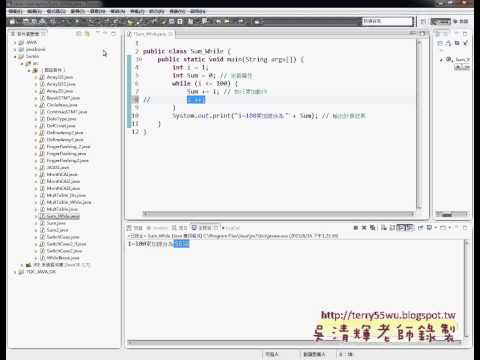Click the console vertical scrollbar
The image size is (480, 360).
pos(467,289)
